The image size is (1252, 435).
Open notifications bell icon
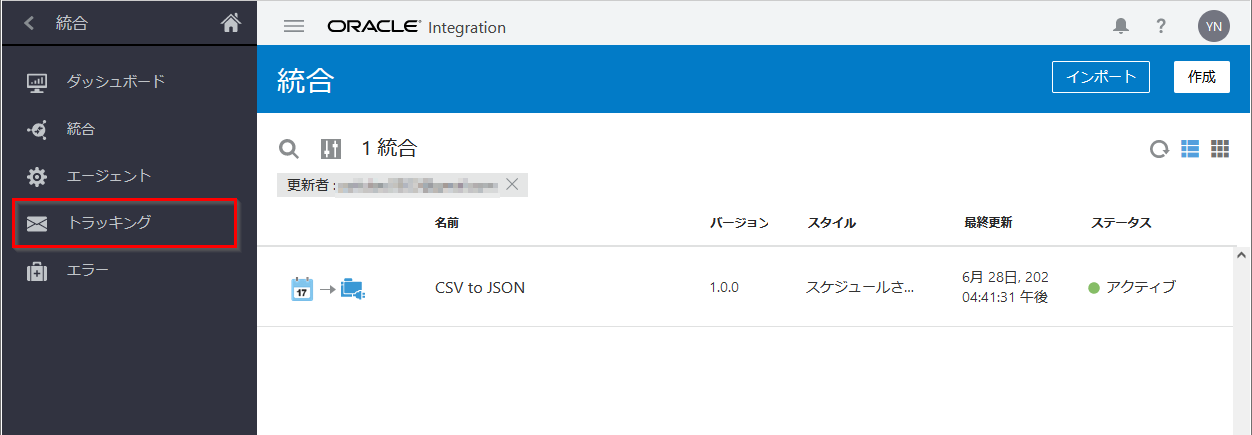click(x=1120, y=27)
